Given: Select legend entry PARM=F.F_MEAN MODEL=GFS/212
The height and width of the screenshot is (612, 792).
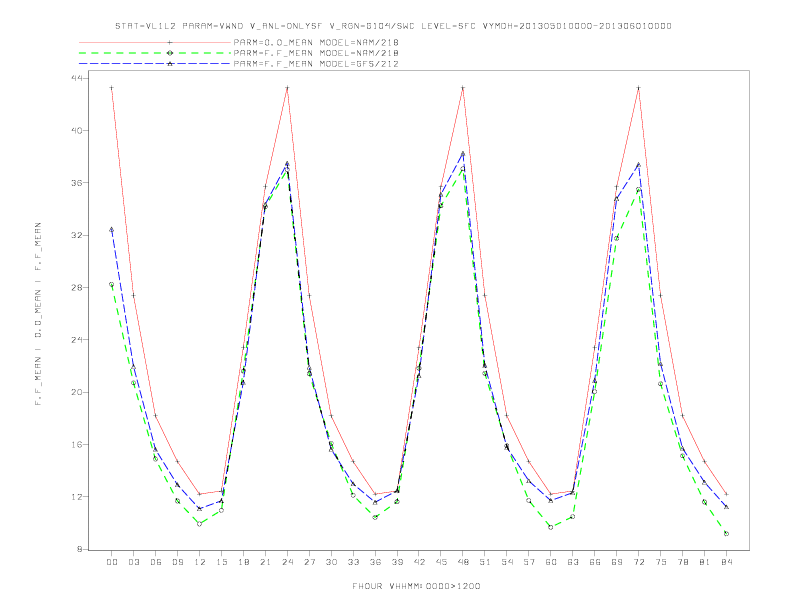Looking at the screenshot, I should coord(316,64).
